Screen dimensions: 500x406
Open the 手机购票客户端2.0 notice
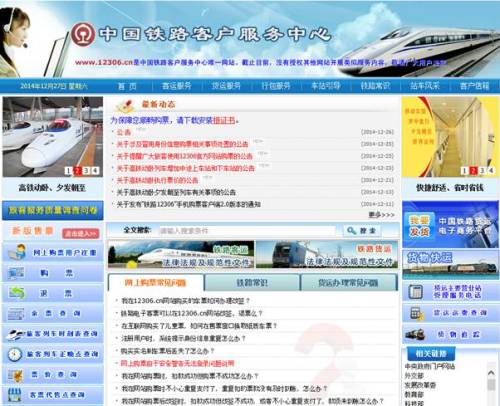(188, 204)
